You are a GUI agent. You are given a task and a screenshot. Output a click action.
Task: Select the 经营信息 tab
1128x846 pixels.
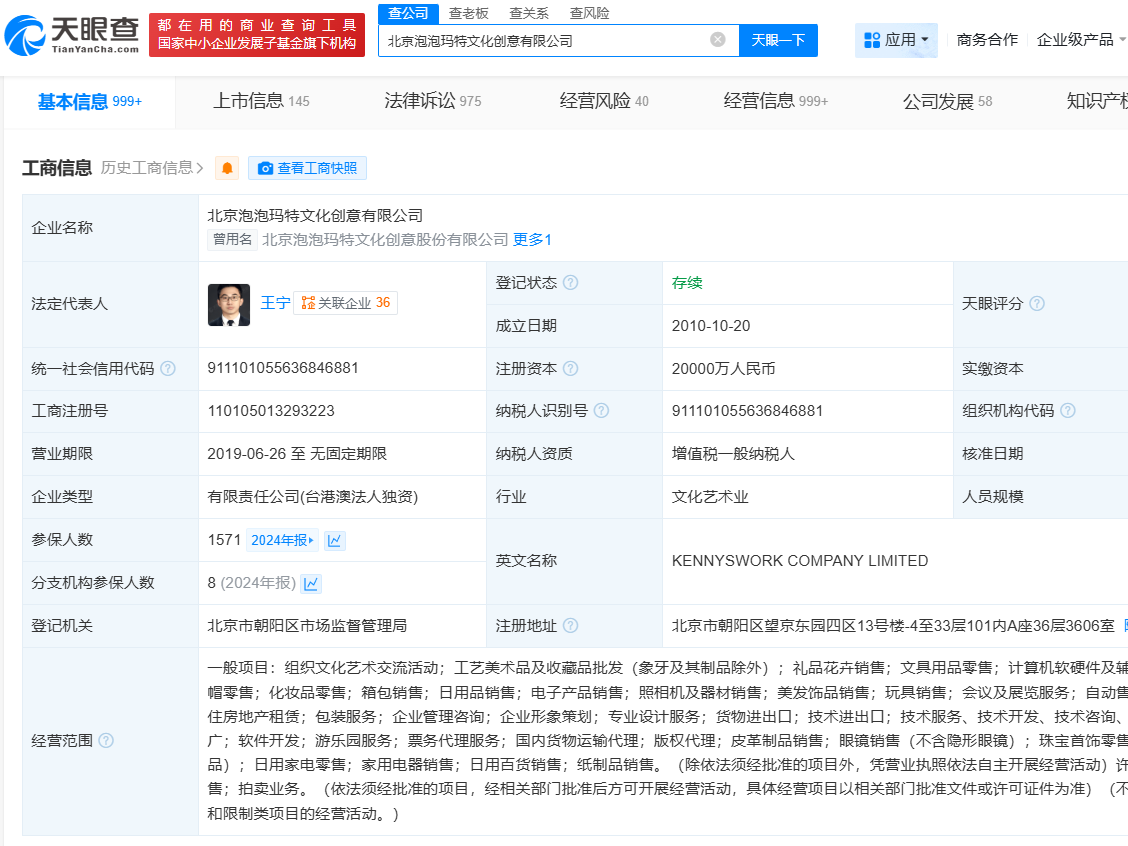tap(776, 101)
